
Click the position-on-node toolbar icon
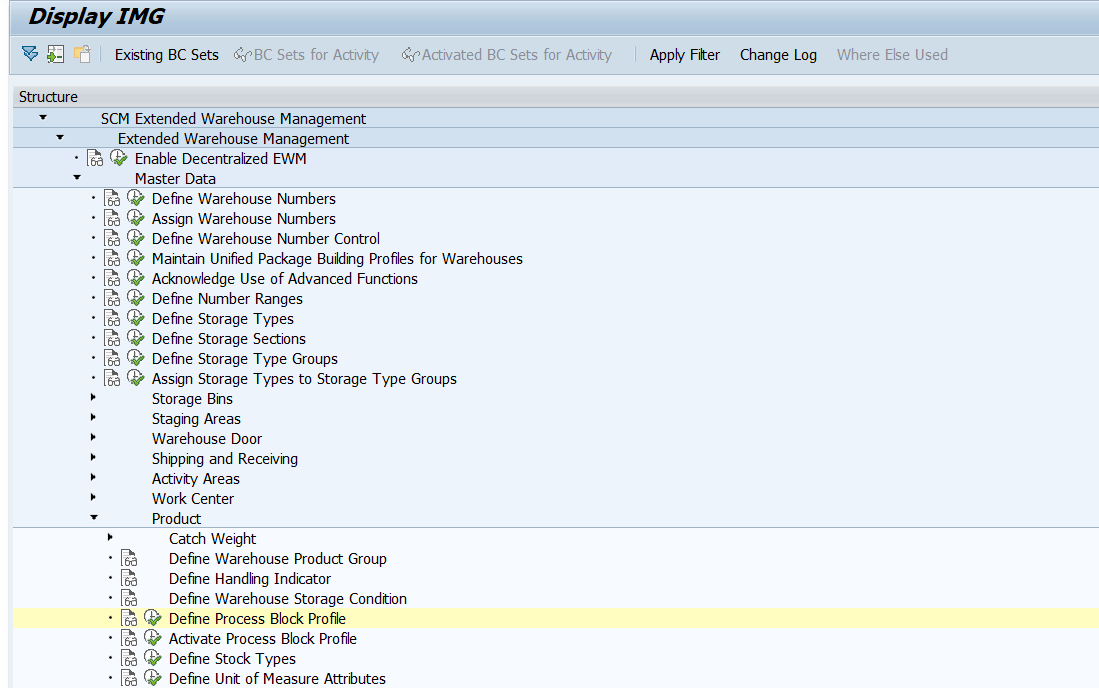click(x=55, y=54)
